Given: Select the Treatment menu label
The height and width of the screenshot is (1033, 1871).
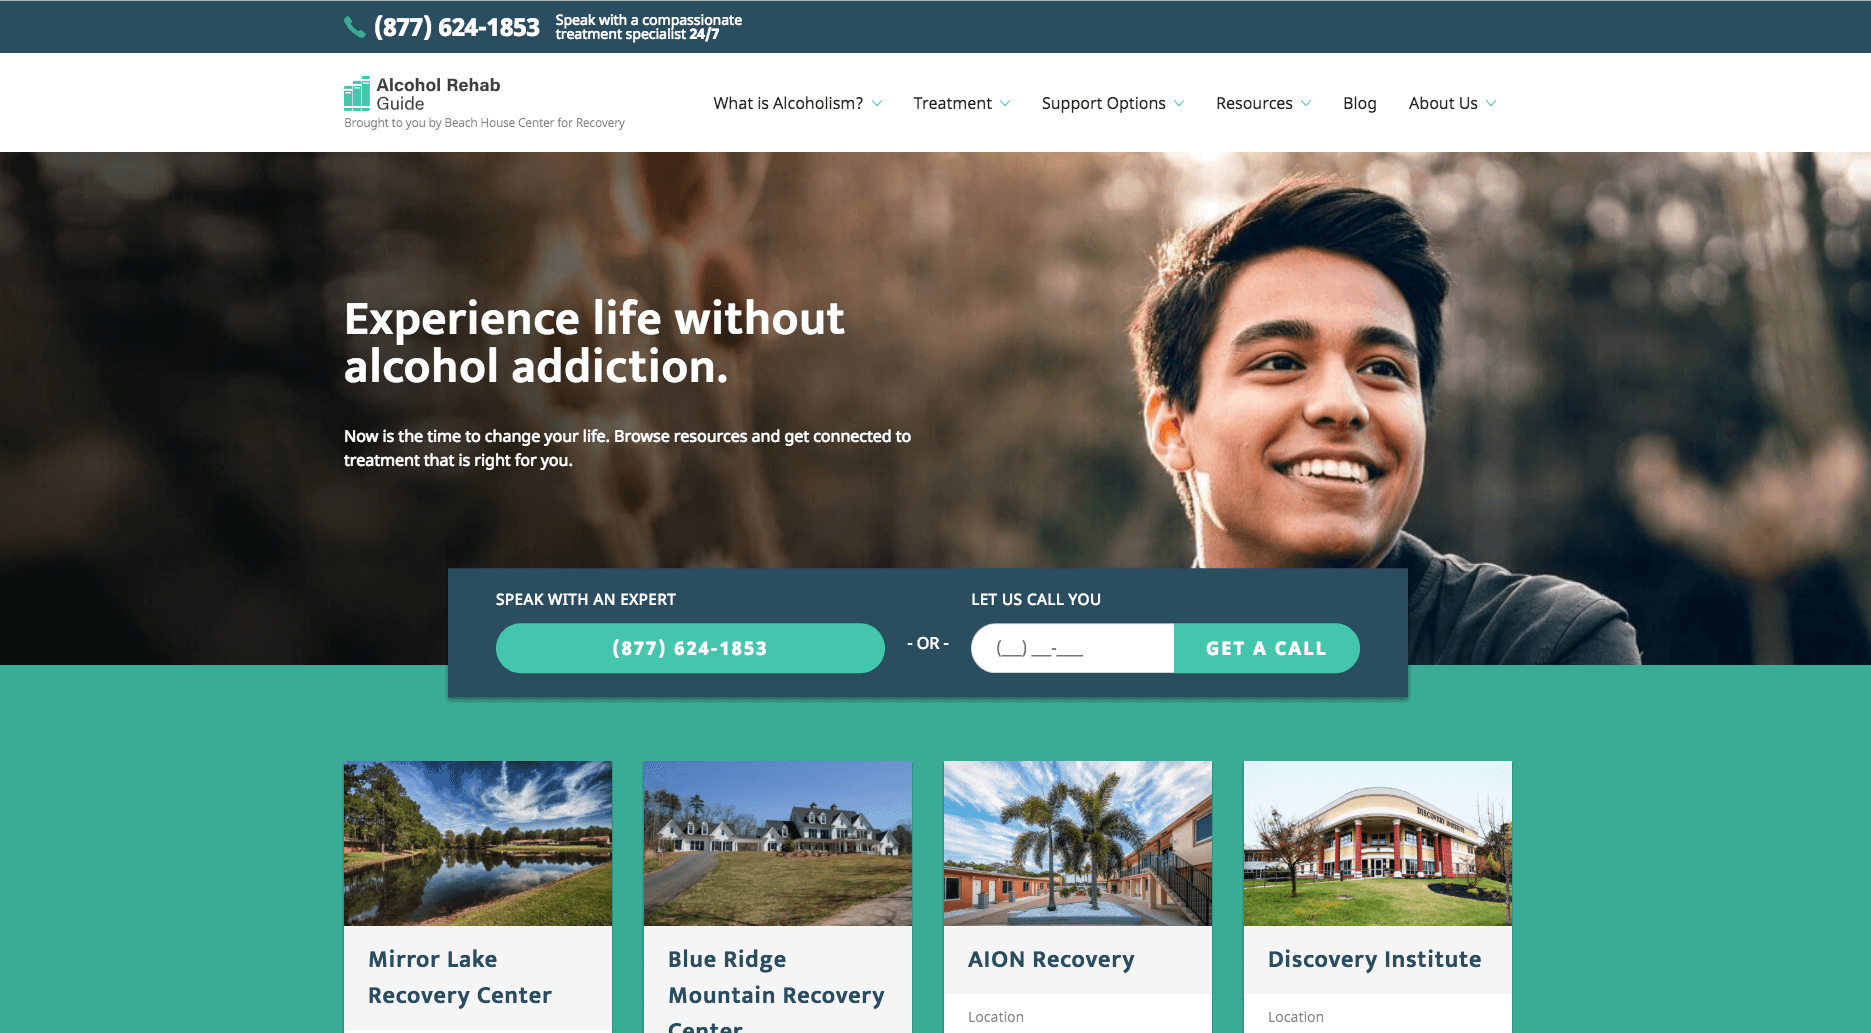Looking at the screenshot, I should pos(952,103).
